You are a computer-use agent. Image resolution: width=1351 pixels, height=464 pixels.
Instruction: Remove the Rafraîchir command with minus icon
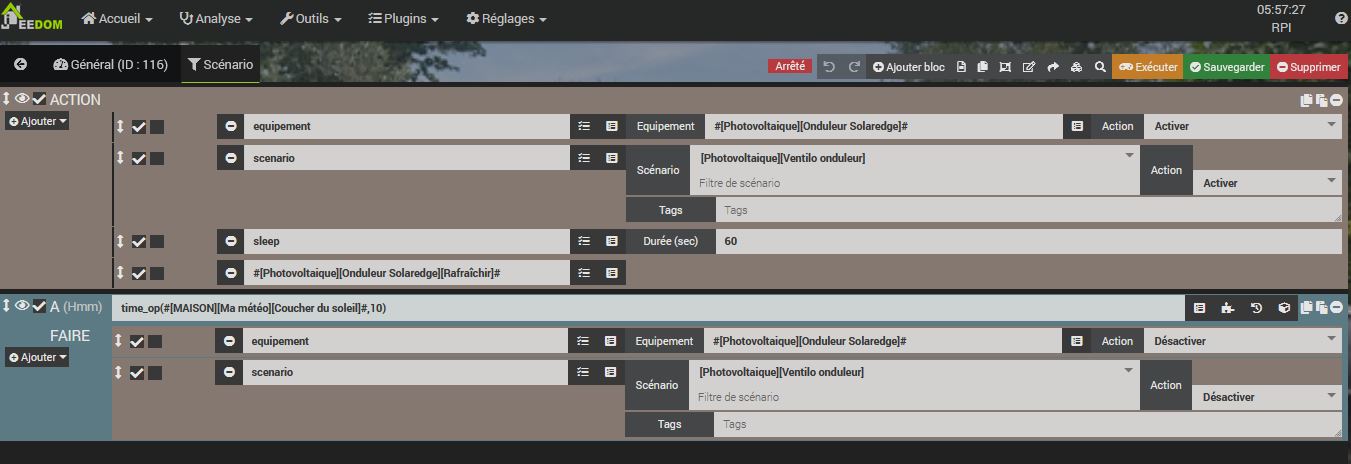pos(230,273)
